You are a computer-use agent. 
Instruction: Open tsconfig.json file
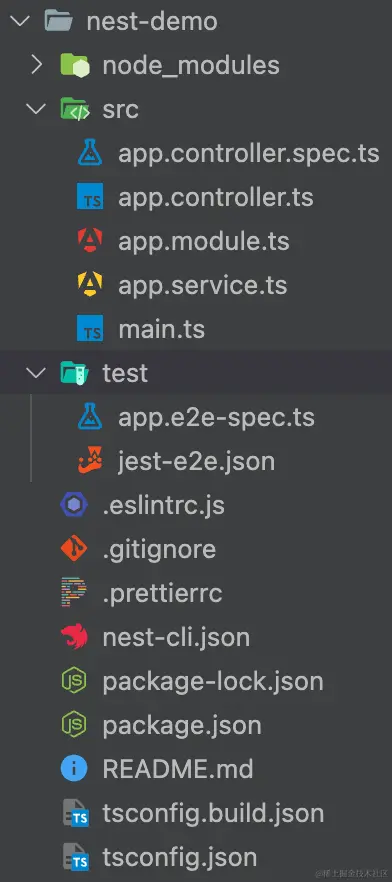pyautogui.click(x=179, y=857)
